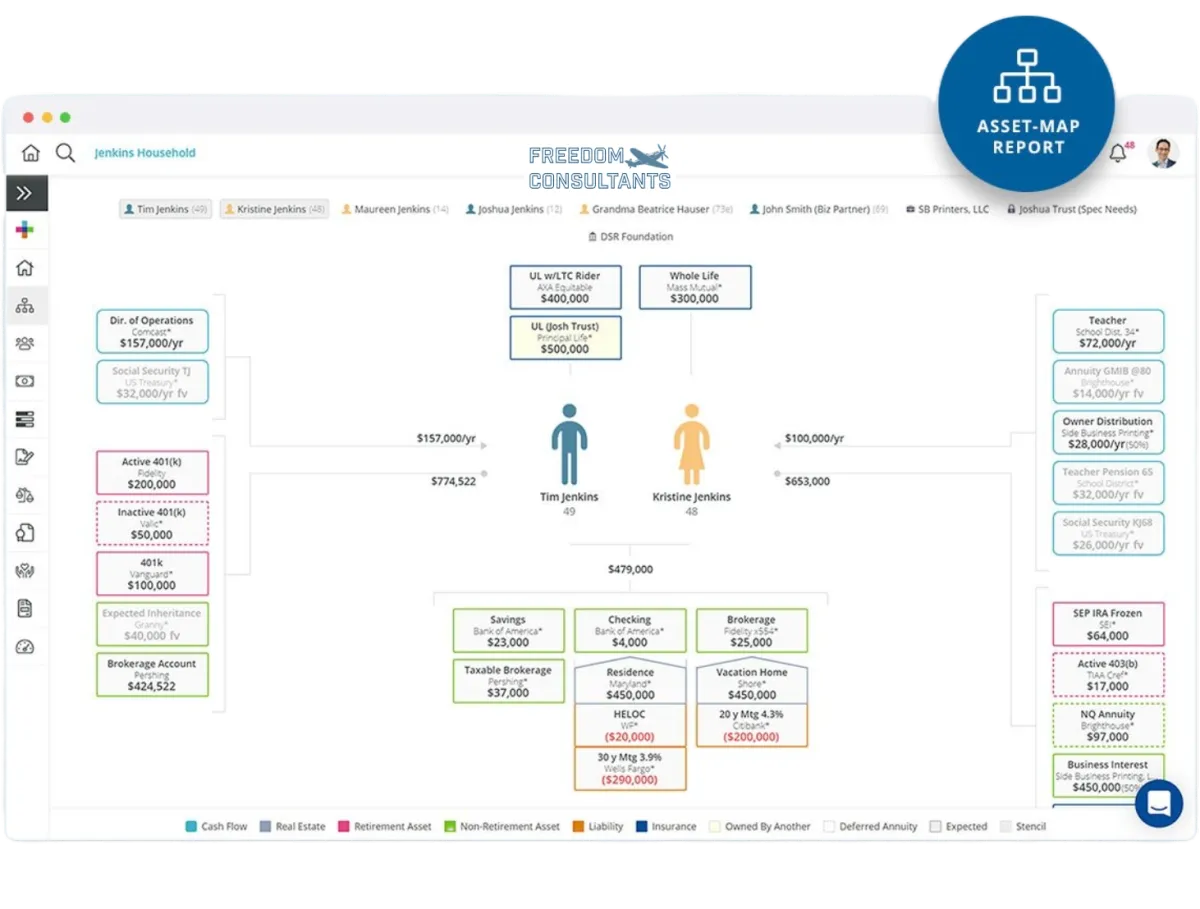Click the Non-Retirement Asset legend swatch
The height and width of the screenshot is (909, 1200).
450,827
